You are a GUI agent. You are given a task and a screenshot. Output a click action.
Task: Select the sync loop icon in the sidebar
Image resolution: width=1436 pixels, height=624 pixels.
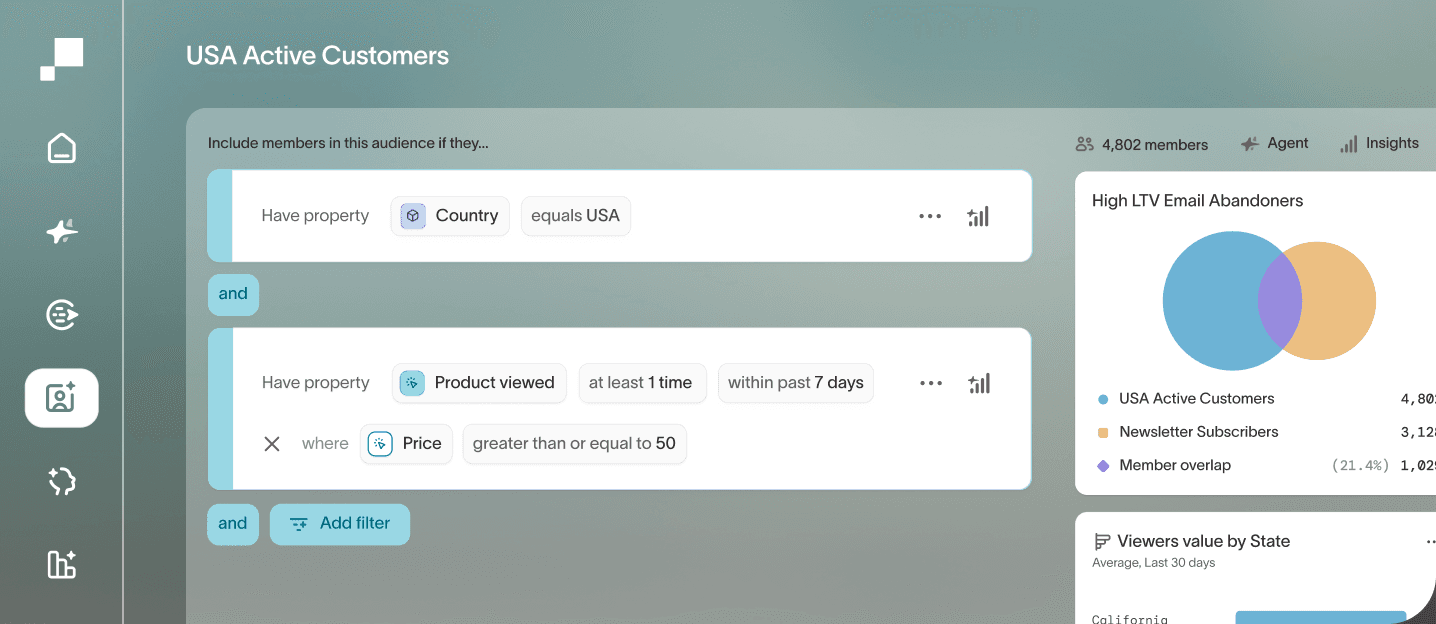click(61, 481)
